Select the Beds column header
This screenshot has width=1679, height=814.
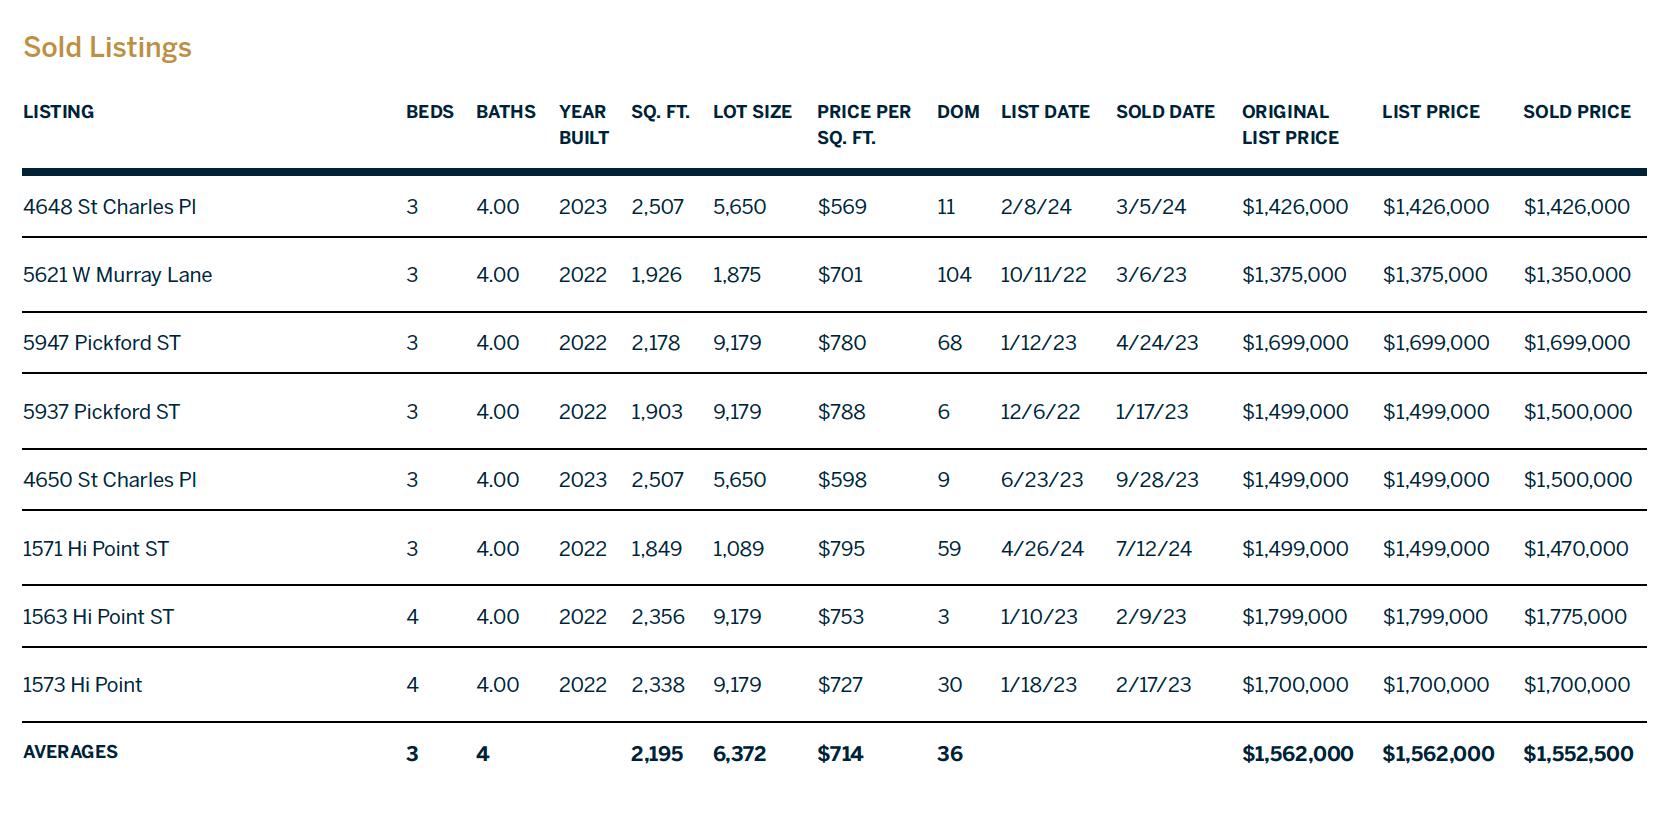[430, 112]
